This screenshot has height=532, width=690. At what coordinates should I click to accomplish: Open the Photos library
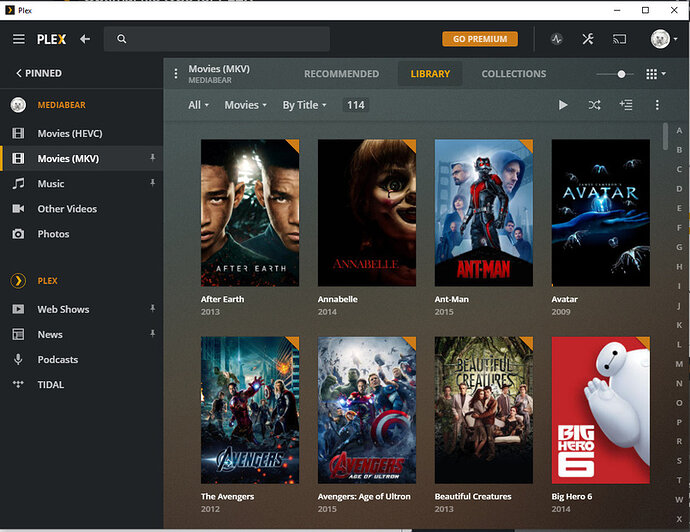pos(53,234)
